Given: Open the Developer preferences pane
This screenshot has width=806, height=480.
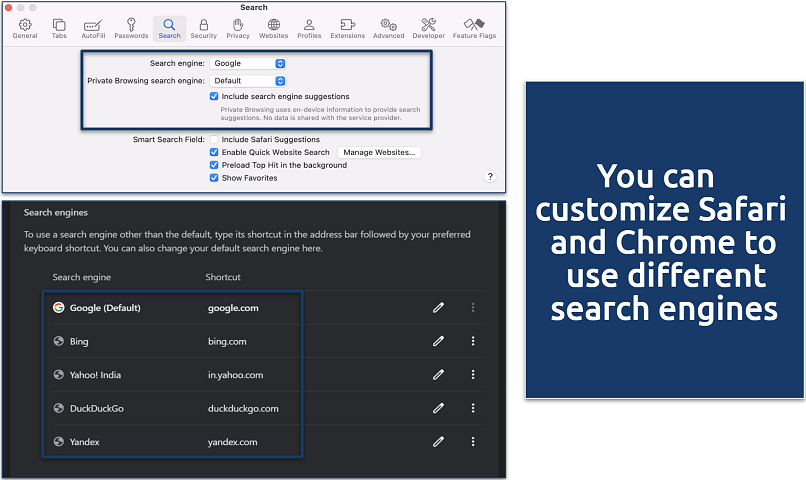Looking at the screenshot, I should point(429,29).
